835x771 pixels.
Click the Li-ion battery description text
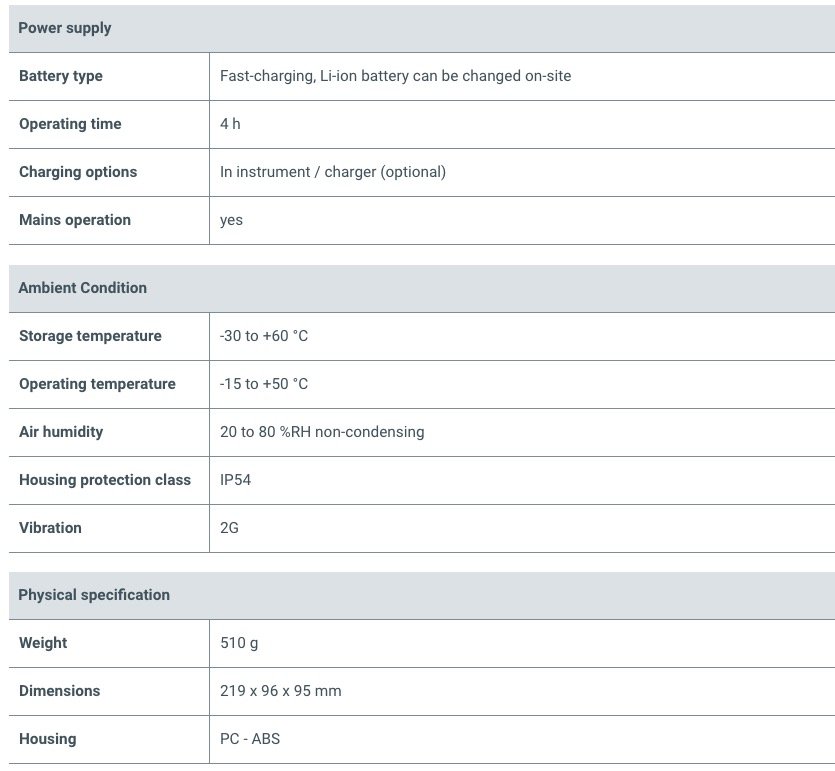[x=395, y=76]
